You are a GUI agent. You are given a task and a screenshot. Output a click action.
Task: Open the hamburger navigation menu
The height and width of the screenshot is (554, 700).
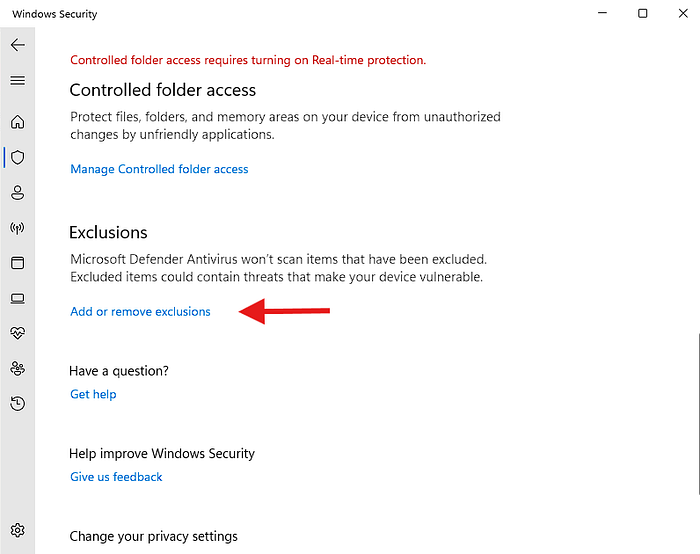point(17,80)
